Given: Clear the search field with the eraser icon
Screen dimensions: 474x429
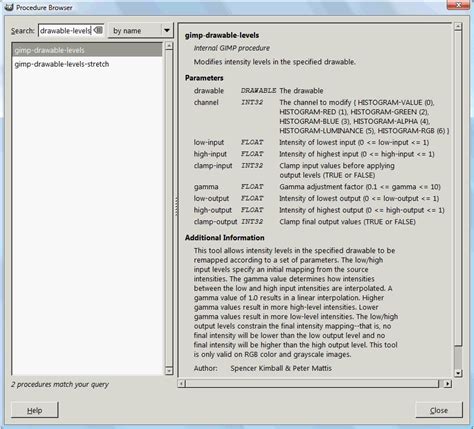Looking at the screenshot, I should [98, 30].
